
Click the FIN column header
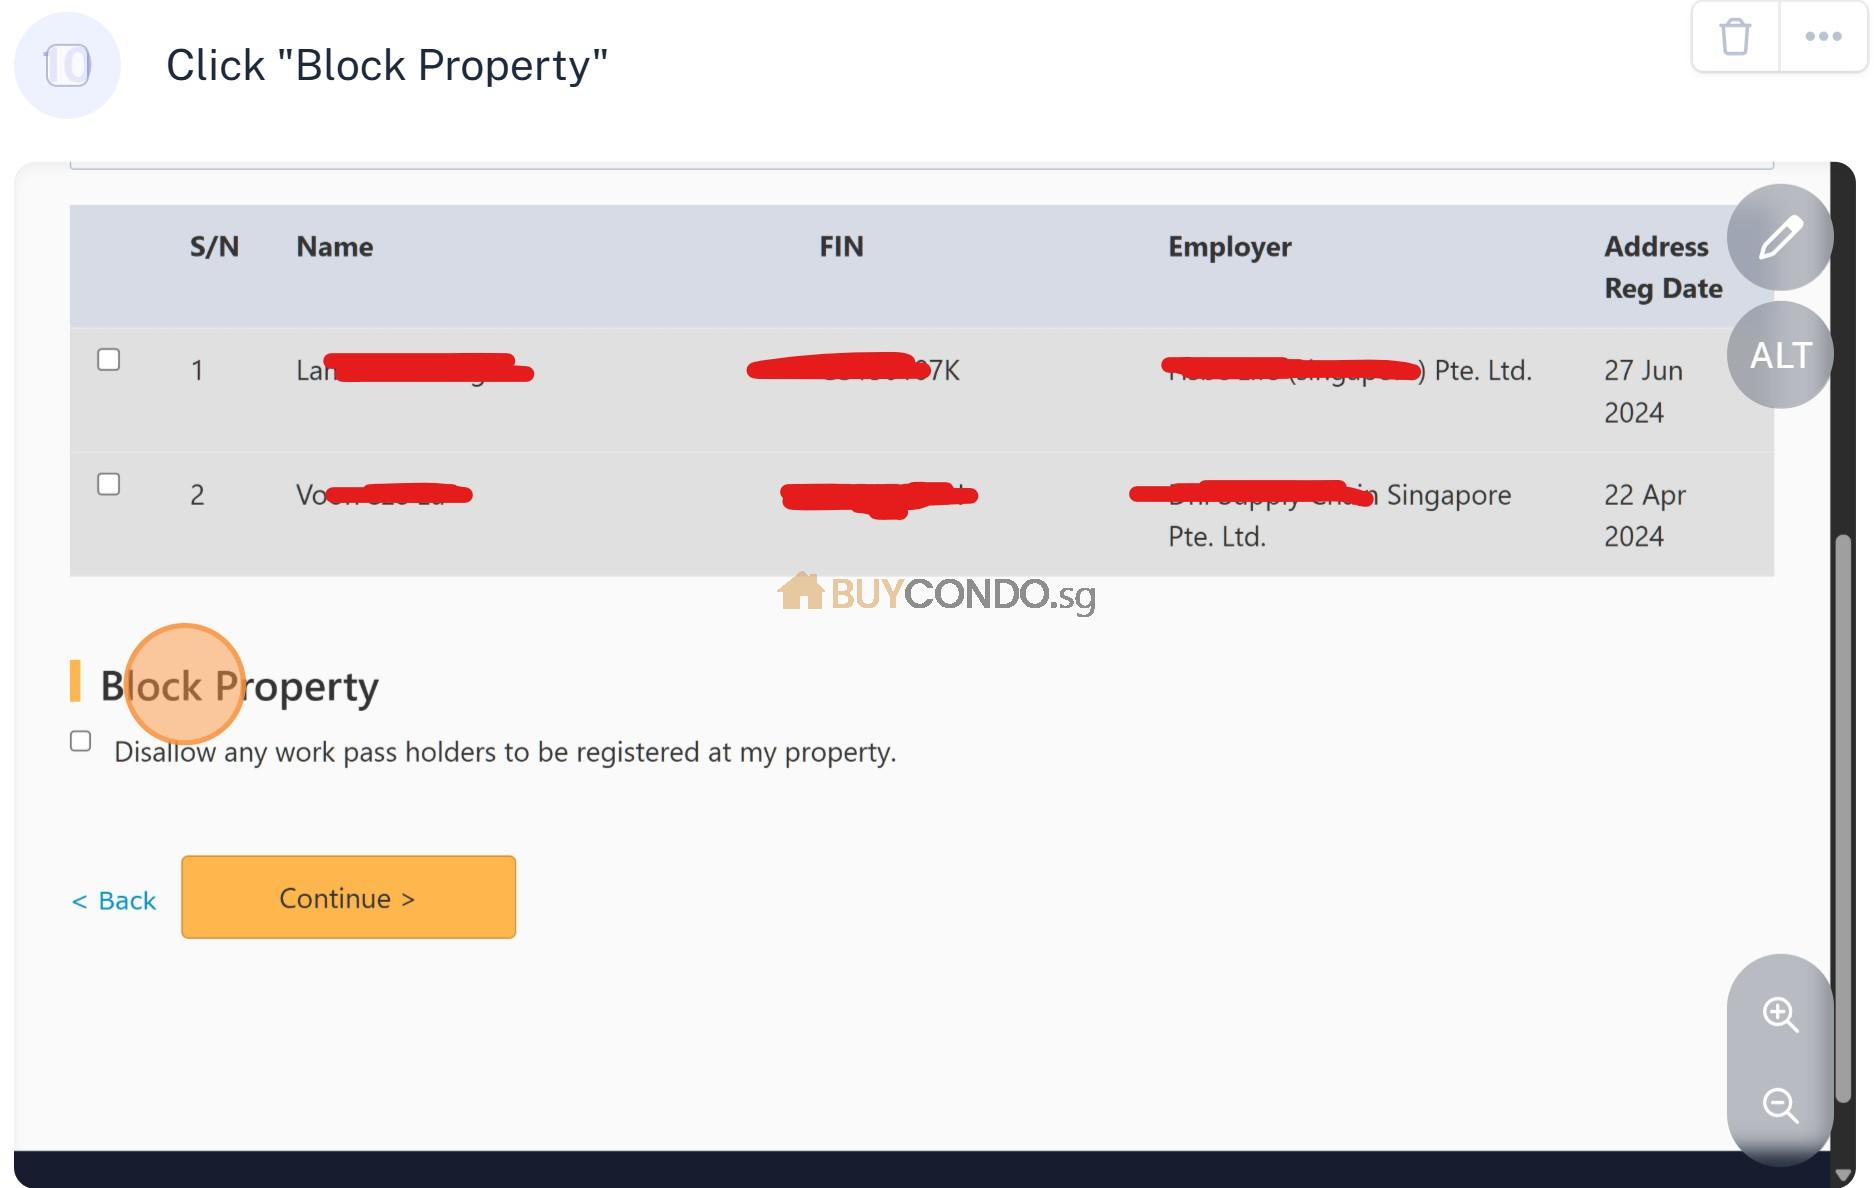coord(840,246)
